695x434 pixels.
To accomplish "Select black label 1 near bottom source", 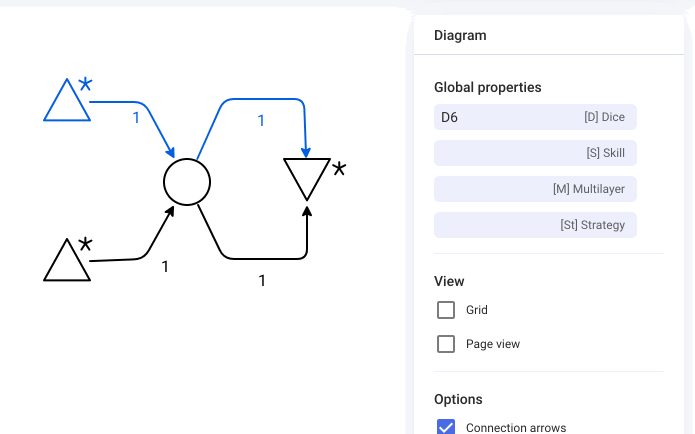I will (165, 266).
